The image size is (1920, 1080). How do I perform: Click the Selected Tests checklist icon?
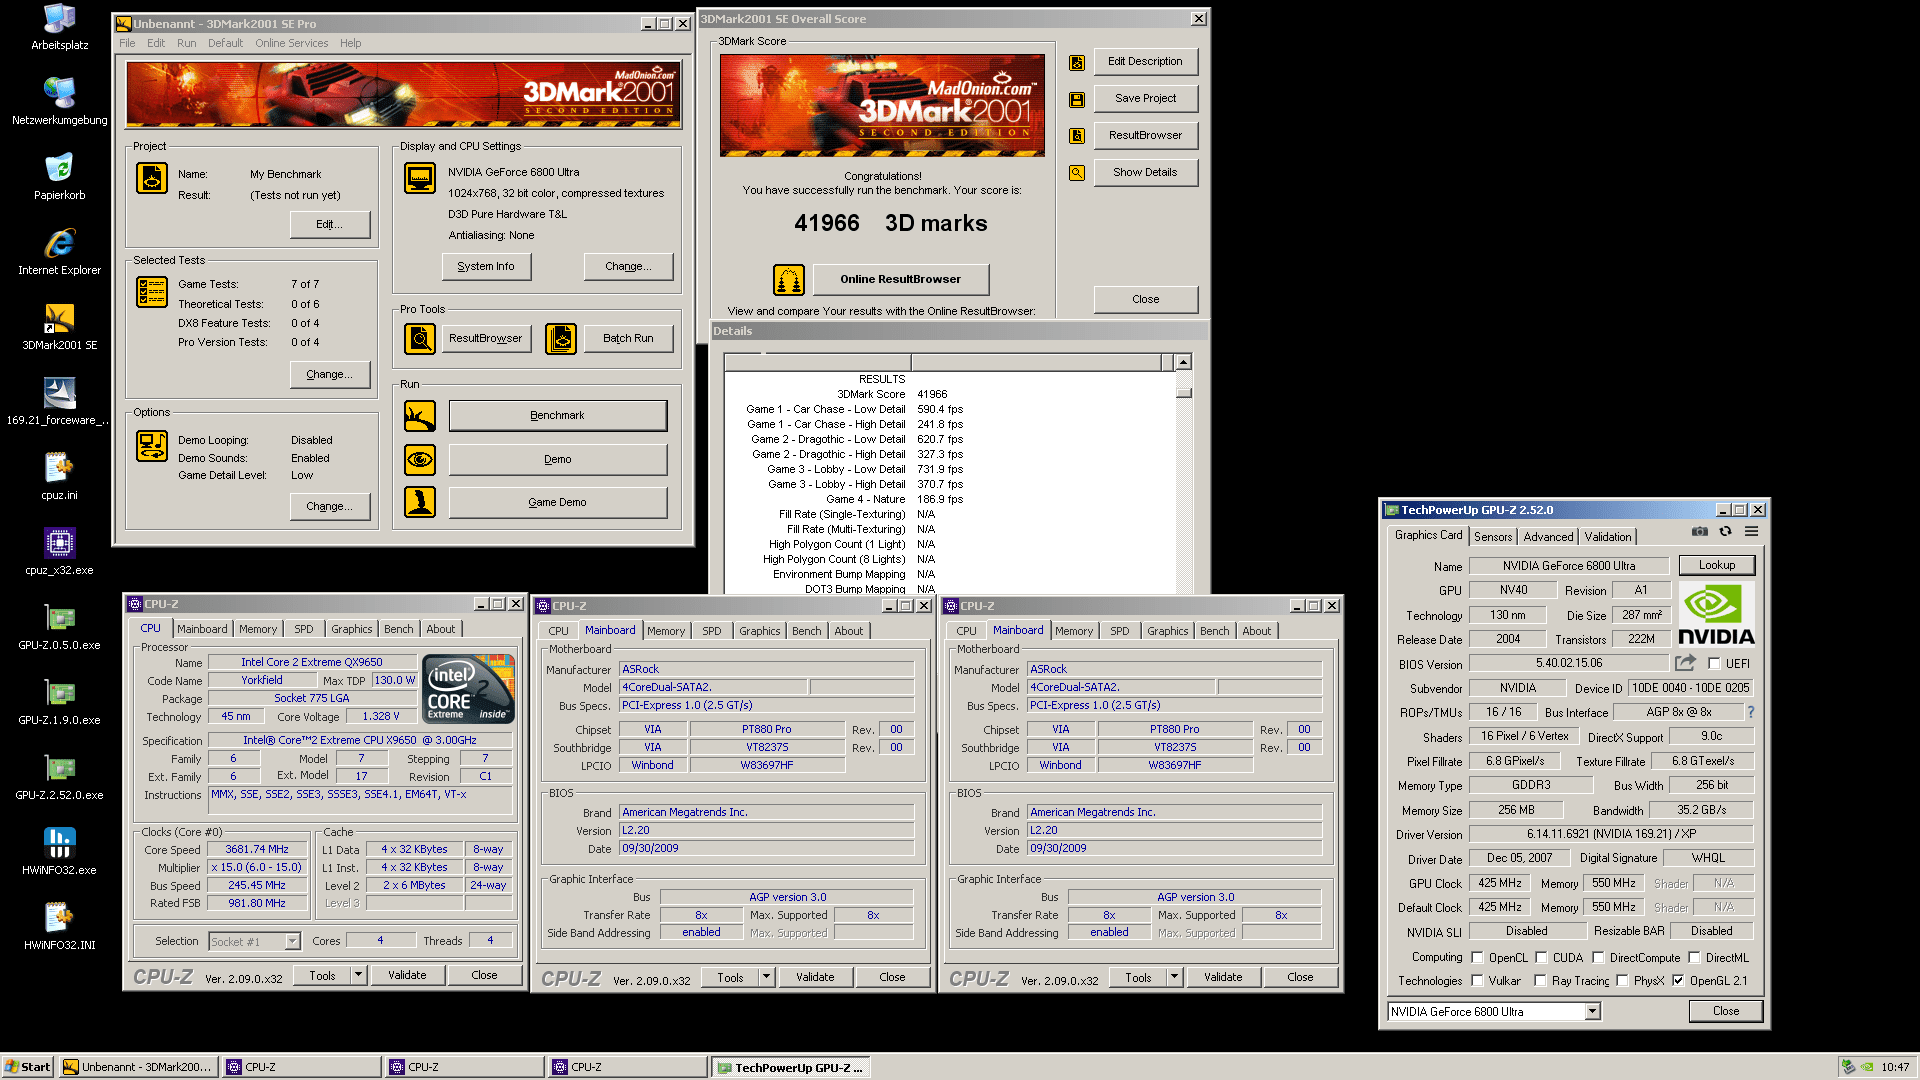pos(152,292)
